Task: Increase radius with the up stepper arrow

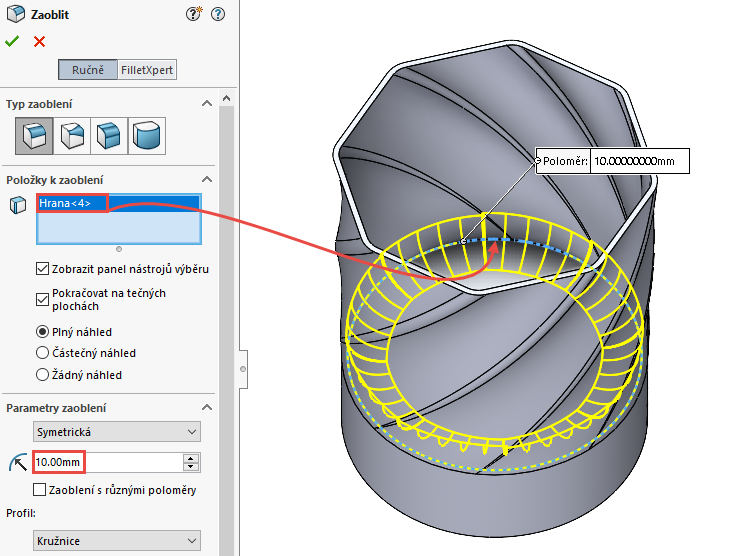Action: click(x=191, y=458)
